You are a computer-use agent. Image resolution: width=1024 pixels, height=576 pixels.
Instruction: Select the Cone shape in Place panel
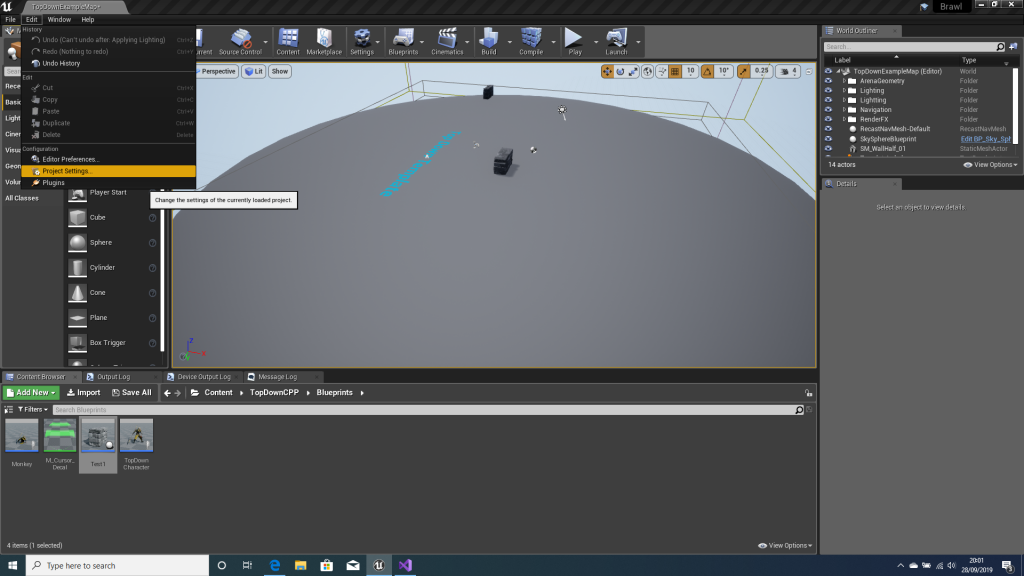97,293
